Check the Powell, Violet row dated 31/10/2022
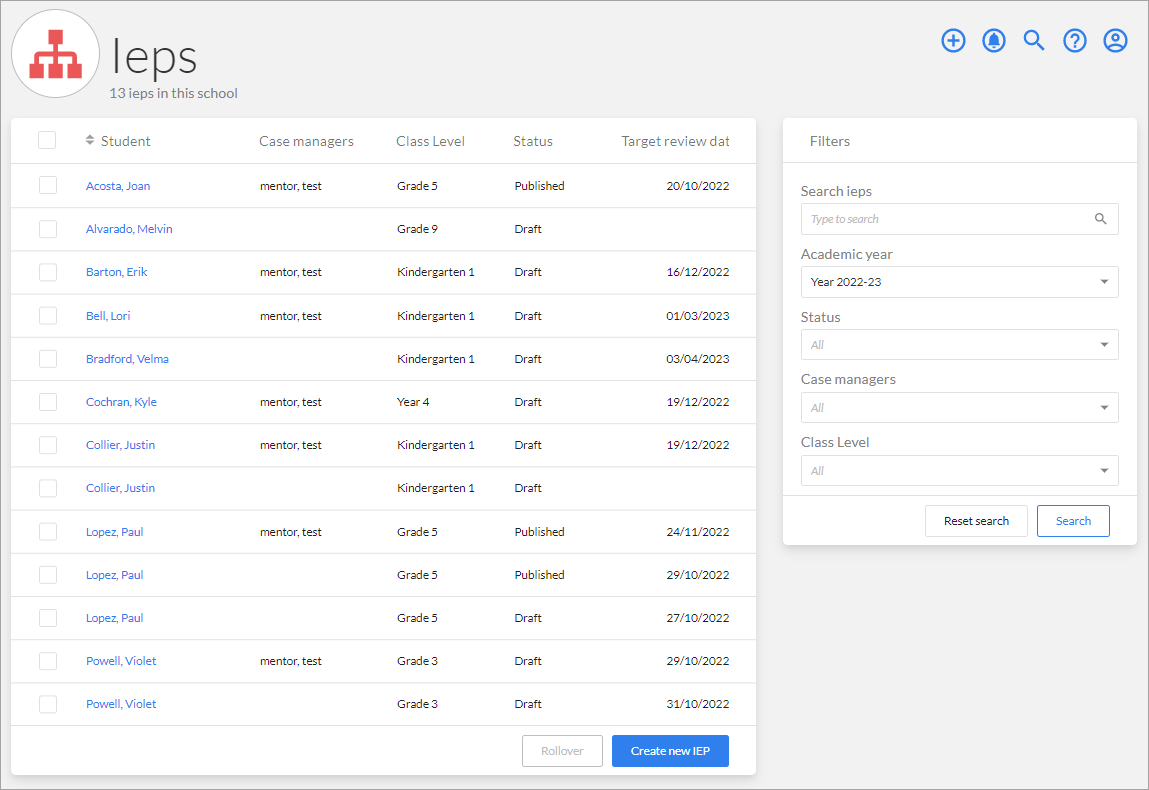 (48, 704)
